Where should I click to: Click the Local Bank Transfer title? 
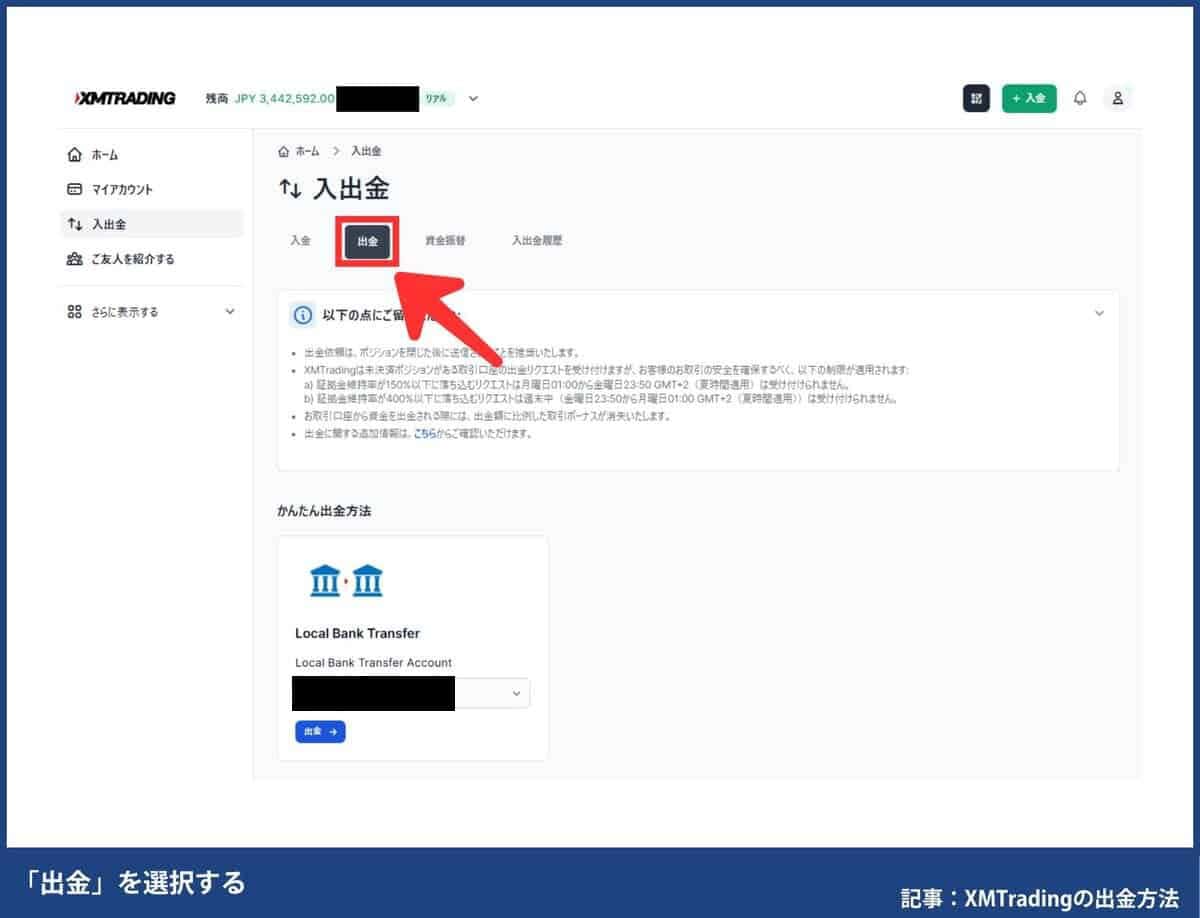[x=357, y=633]
